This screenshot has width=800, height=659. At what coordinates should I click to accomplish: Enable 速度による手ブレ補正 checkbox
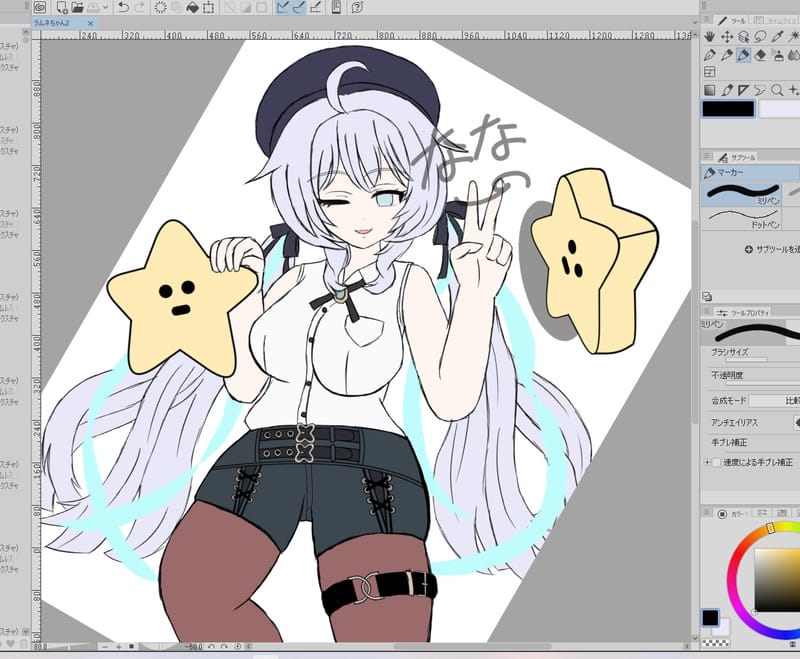717,463
